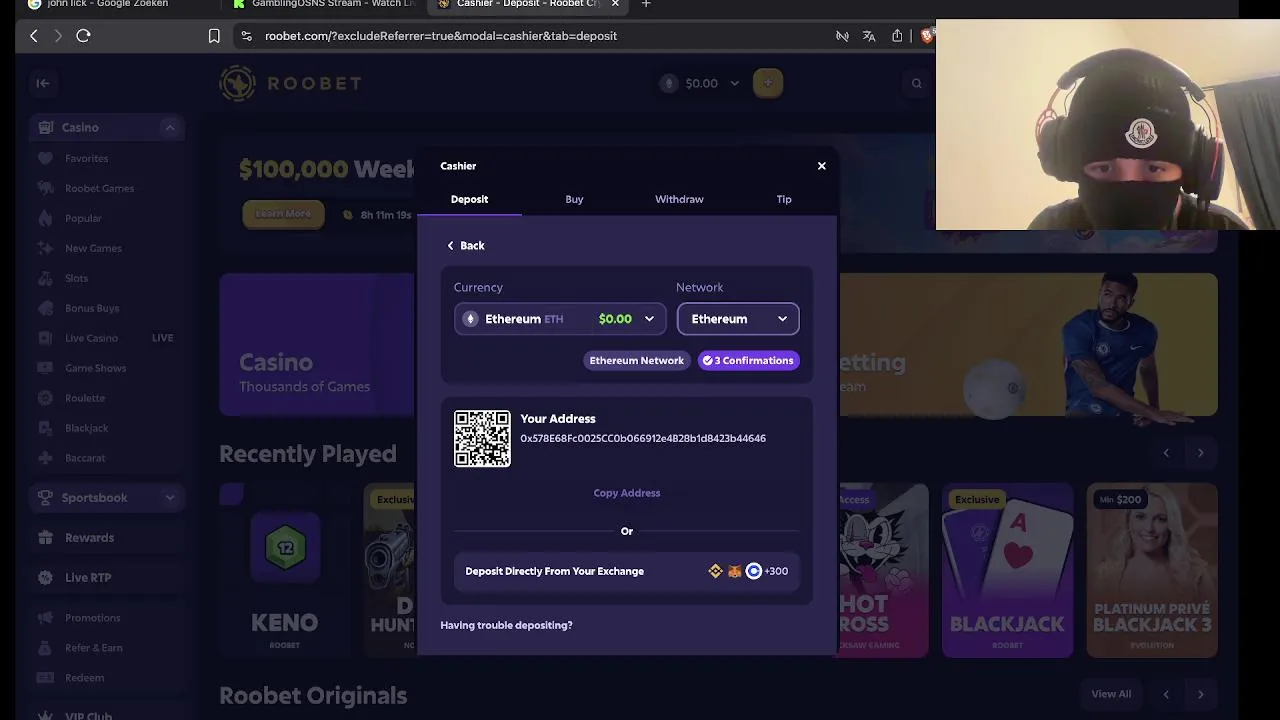Click the Learn More button on banner
The height and width of the screenshot is (720, 1280).
pos(283,214)
